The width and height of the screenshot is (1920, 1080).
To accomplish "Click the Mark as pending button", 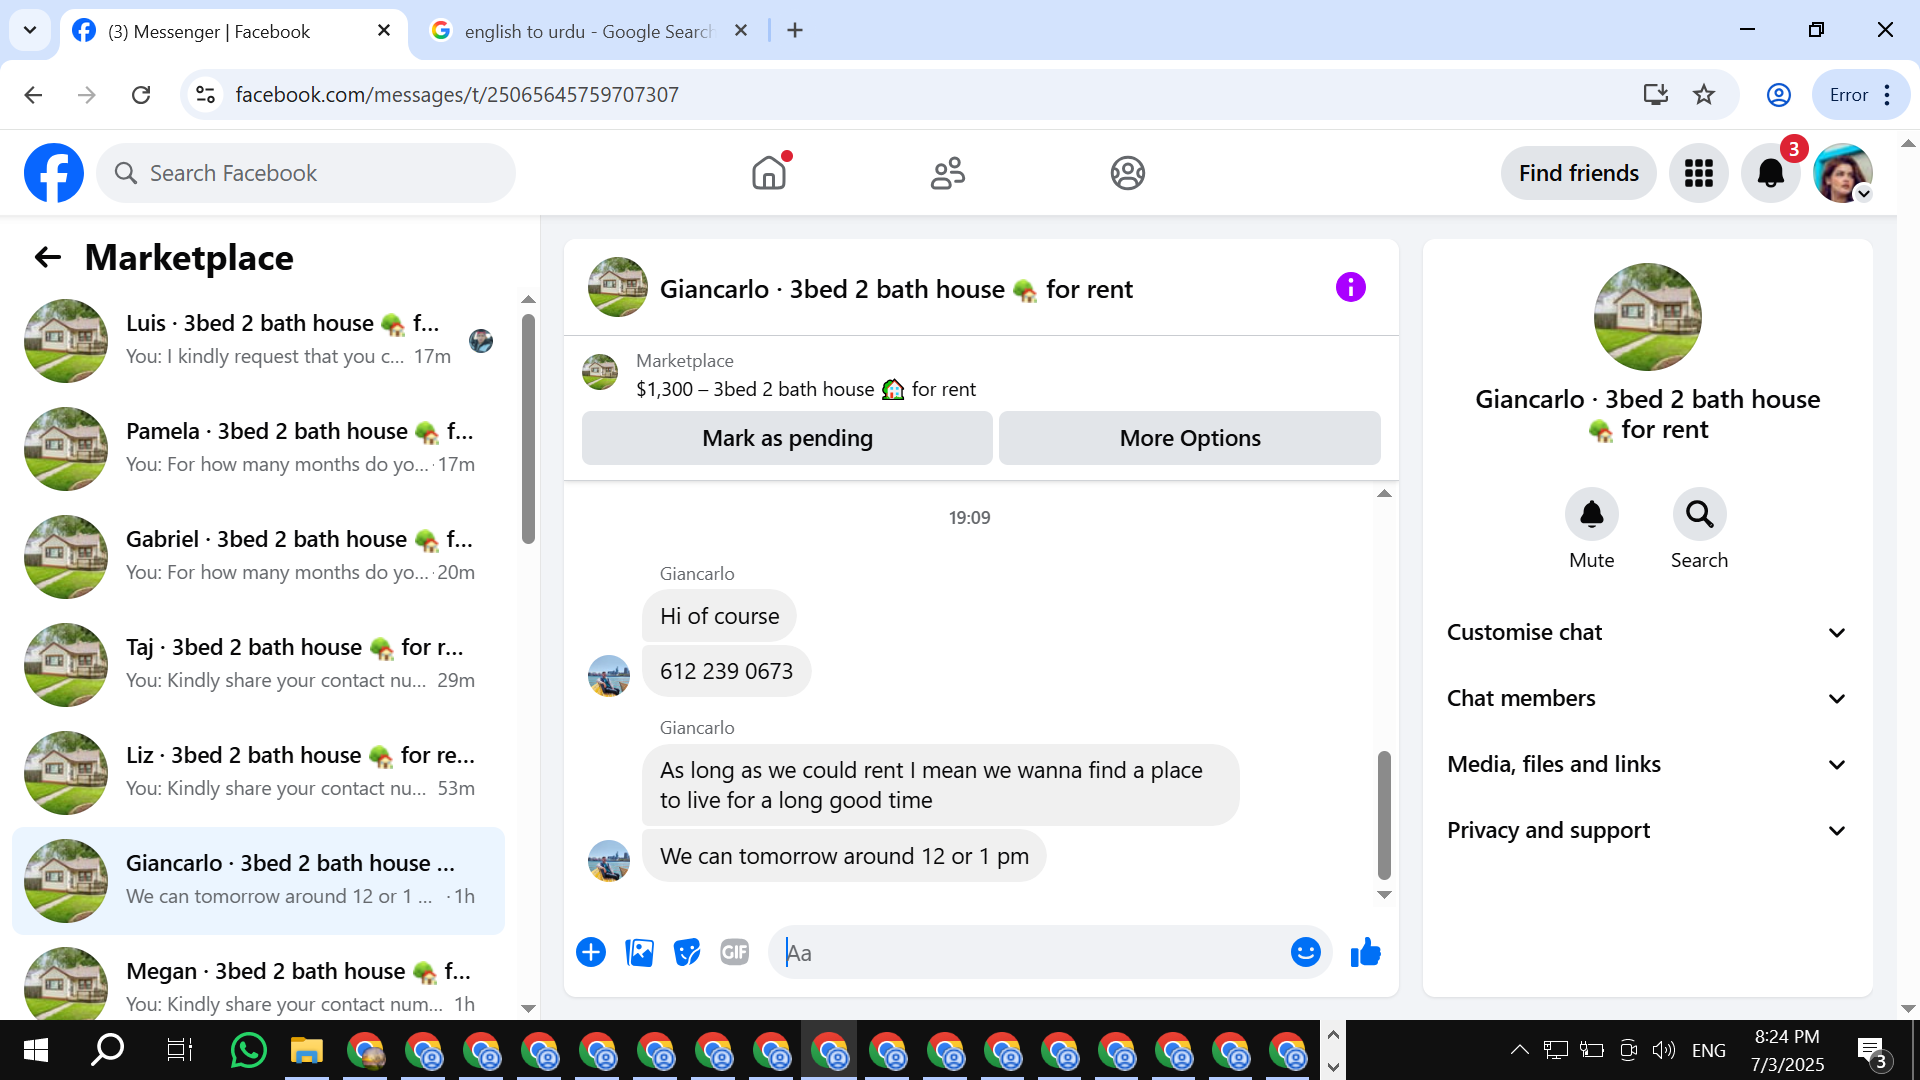I will pos(787,438).
